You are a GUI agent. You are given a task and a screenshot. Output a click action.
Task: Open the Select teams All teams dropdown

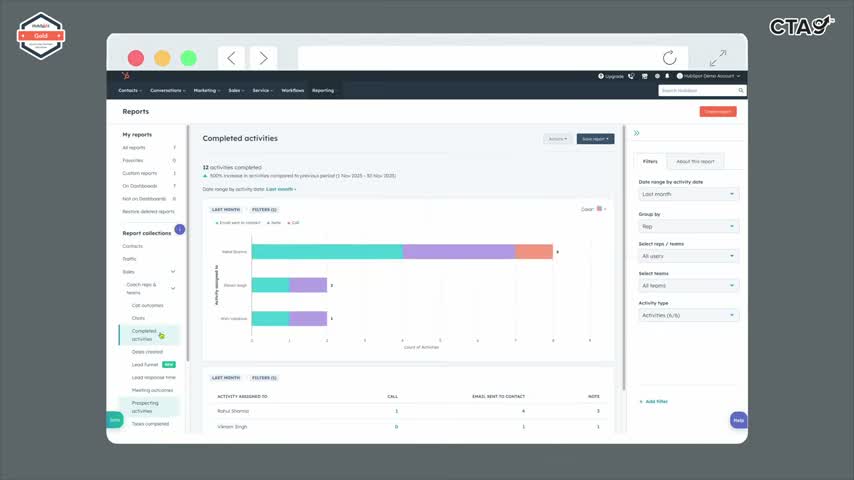(x=688, y=285)
